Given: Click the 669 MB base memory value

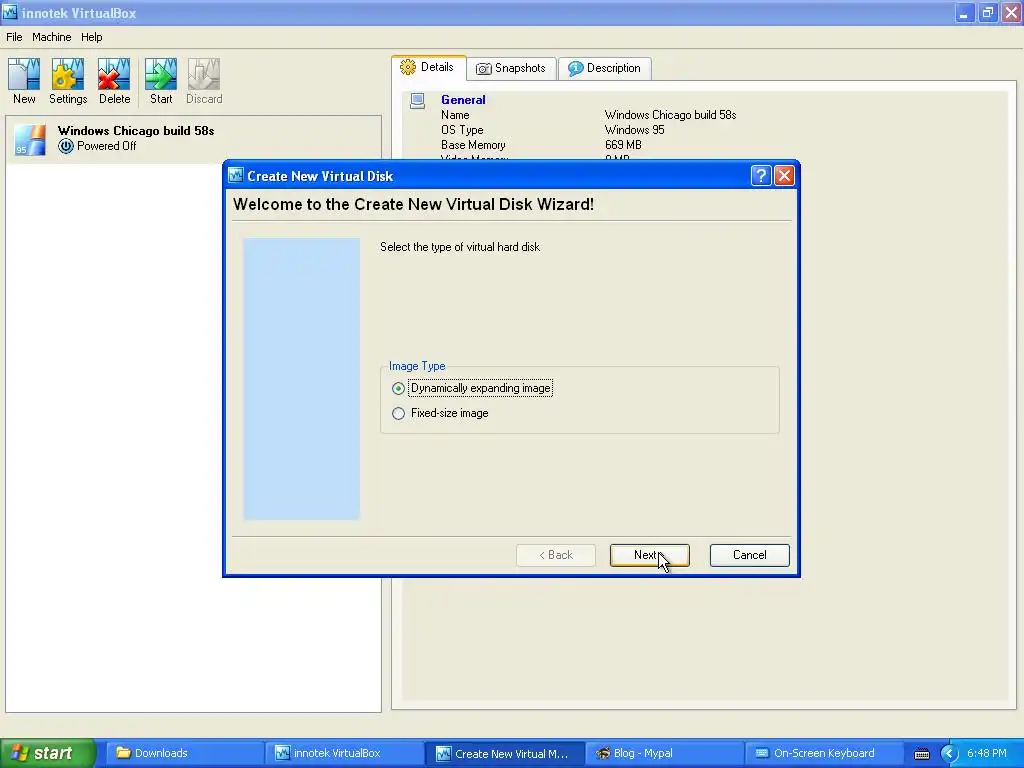Looking at the screenshot, I should (x=623, y=145).
